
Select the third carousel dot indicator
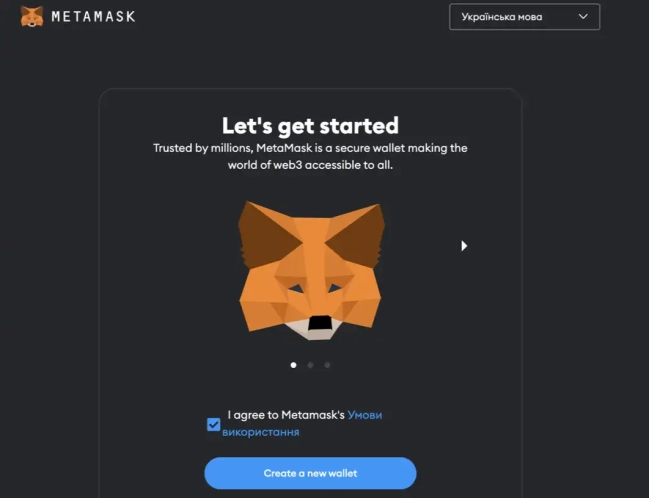(327, 365)
